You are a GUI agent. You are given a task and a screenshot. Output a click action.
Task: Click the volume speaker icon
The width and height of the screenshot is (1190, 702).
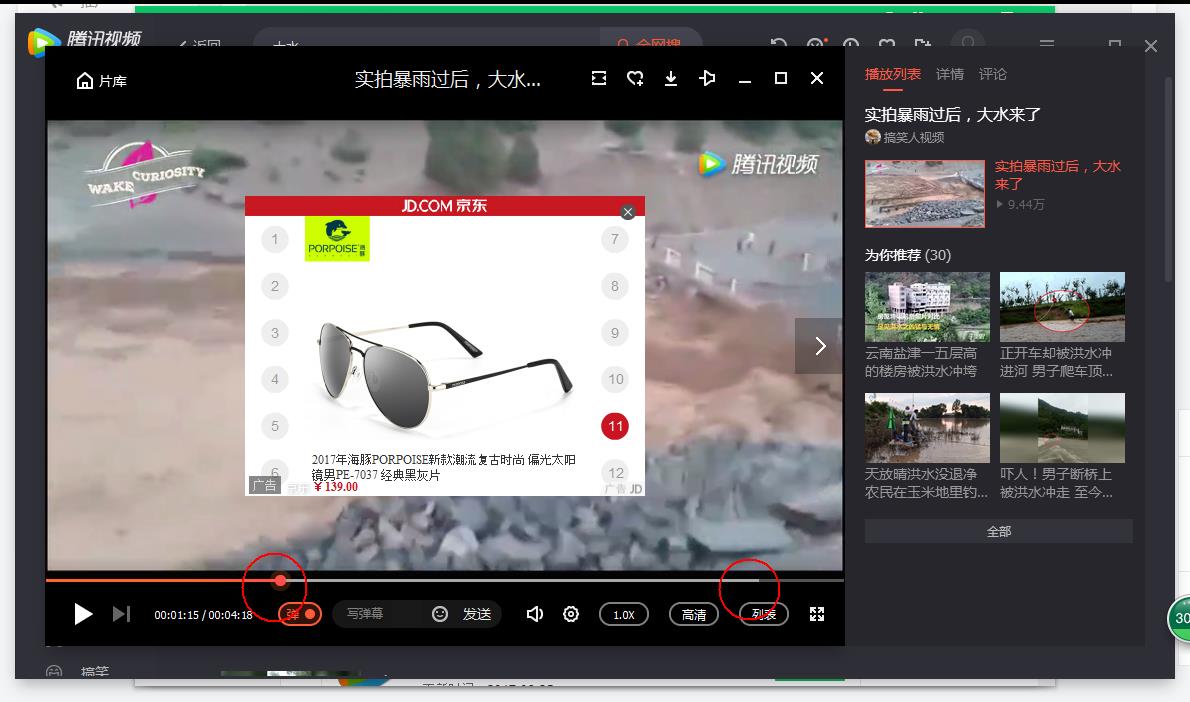coord(535,614)
